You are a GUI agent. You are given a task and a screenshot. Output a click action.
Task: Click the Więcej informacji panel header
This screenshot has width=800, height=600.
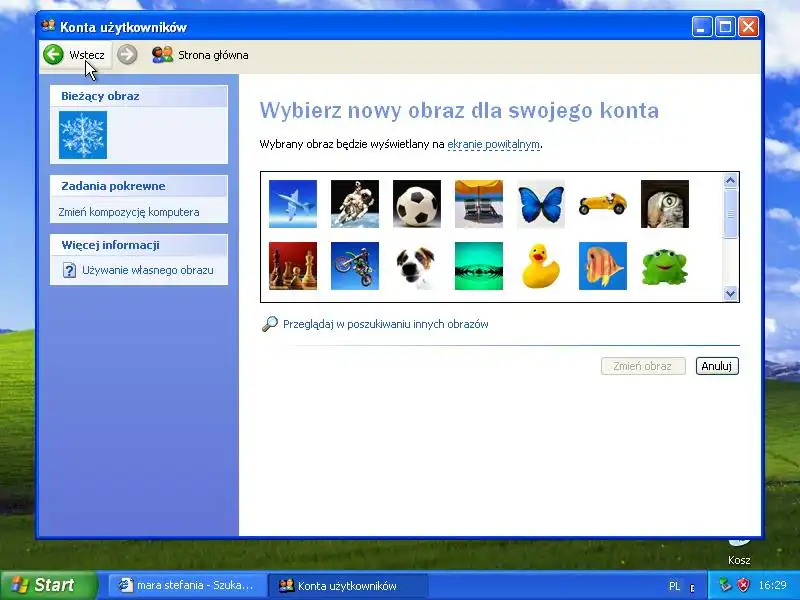coord(139,245)
